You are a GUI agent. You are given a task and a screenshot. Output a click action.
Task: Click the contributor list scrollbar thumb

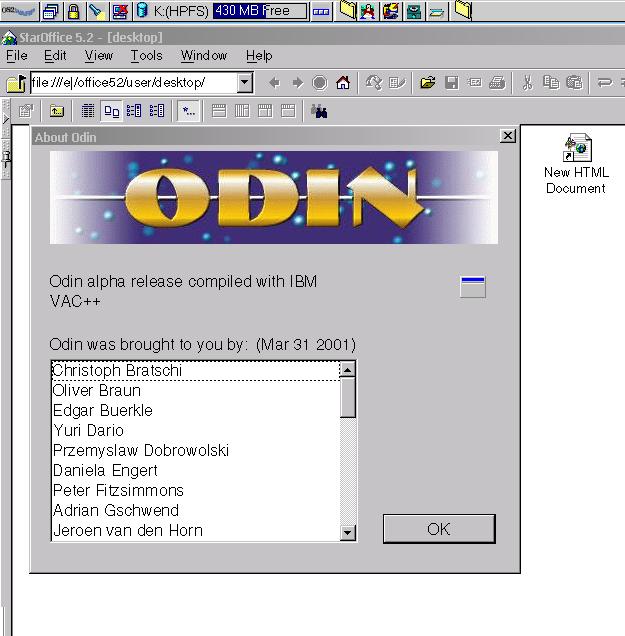pyautogui.click(x=348, y=398)
